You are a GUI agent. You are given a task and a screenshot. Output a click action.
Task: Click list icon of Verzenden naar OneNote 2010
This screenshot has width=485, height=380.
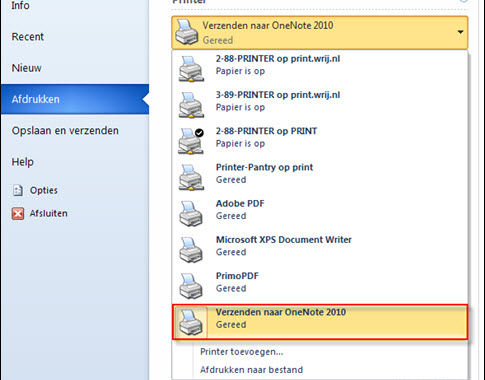[x=191, y=322]
